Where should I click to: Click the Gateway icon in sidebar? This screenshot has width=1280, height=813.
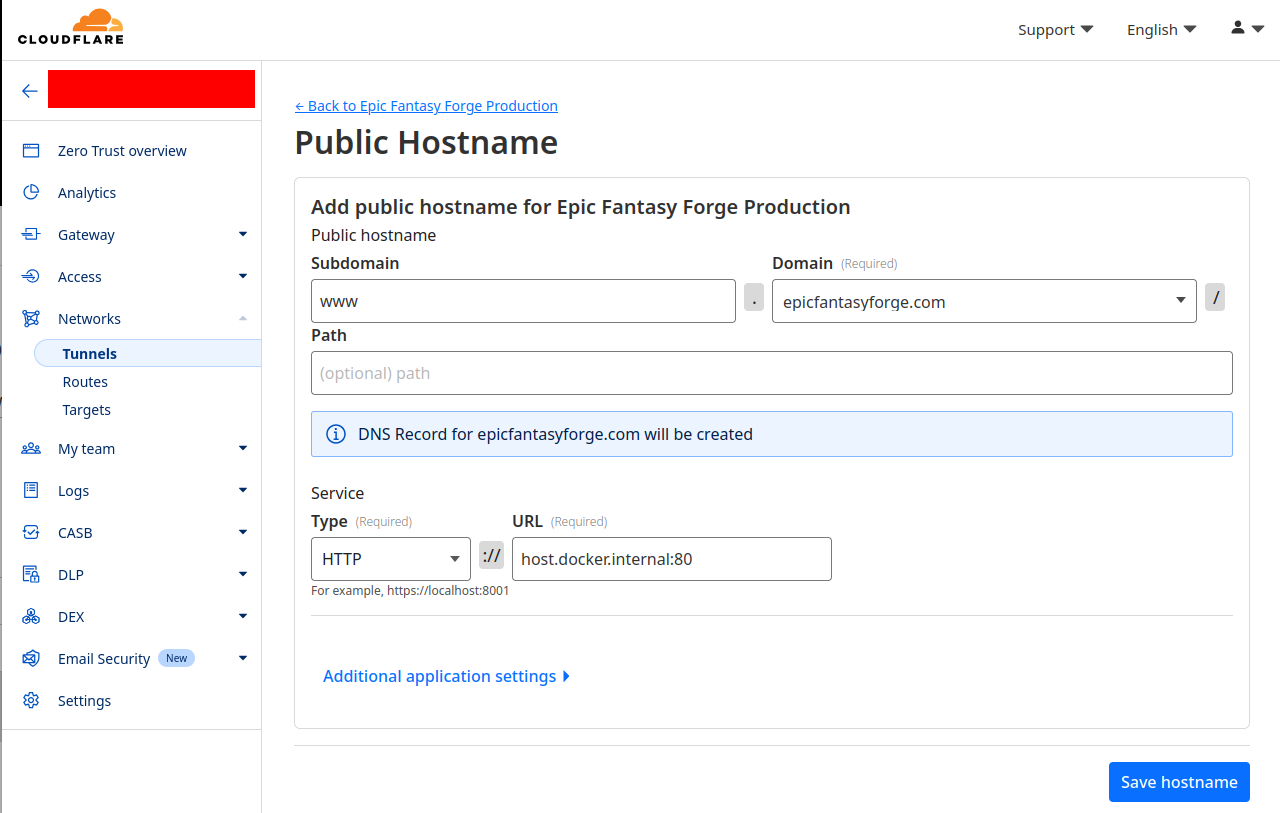click(x=31, y=235)
